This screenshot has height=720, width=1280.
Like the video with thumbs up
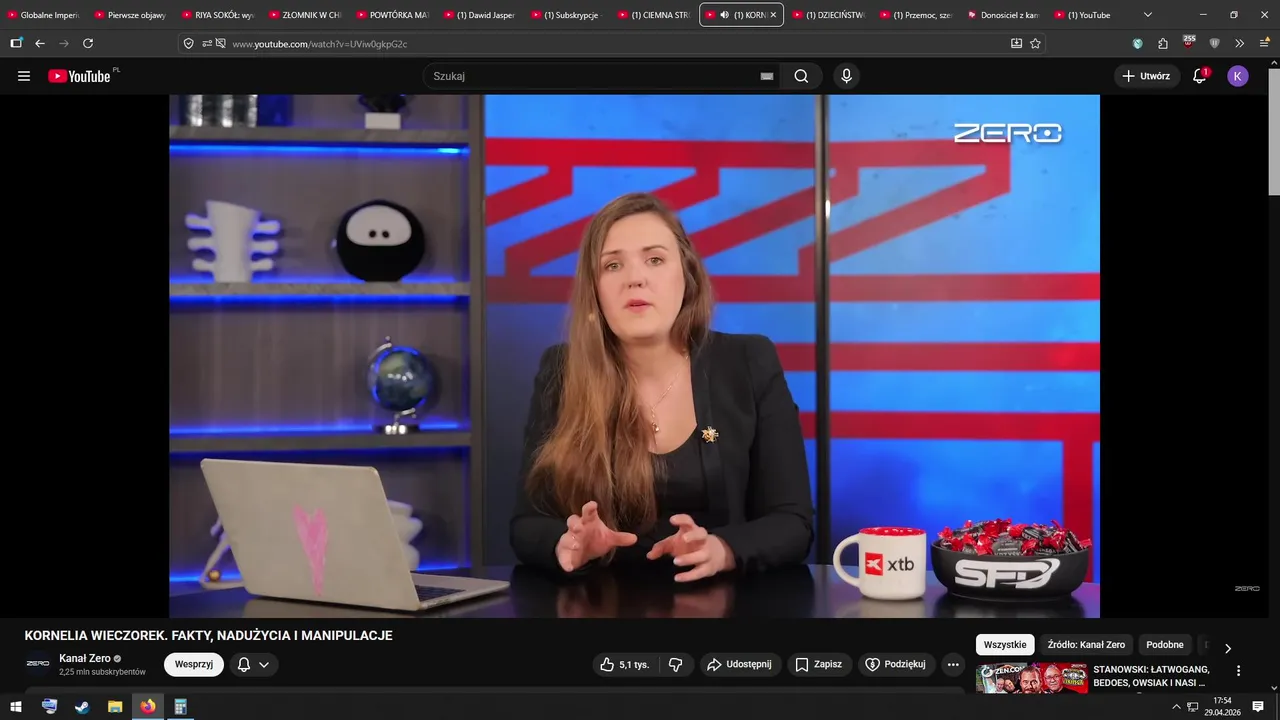625,664
